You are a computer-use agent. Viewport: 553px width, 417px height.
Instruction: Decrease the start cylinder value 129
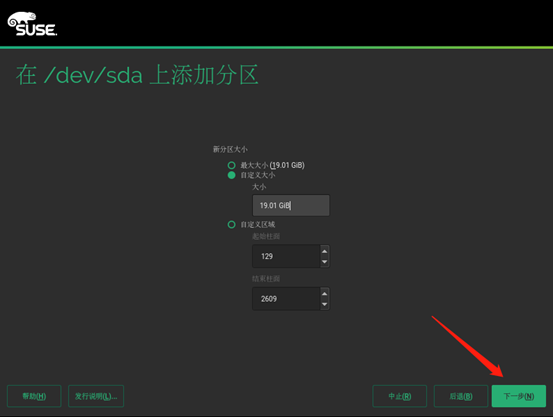pos(324,262)
